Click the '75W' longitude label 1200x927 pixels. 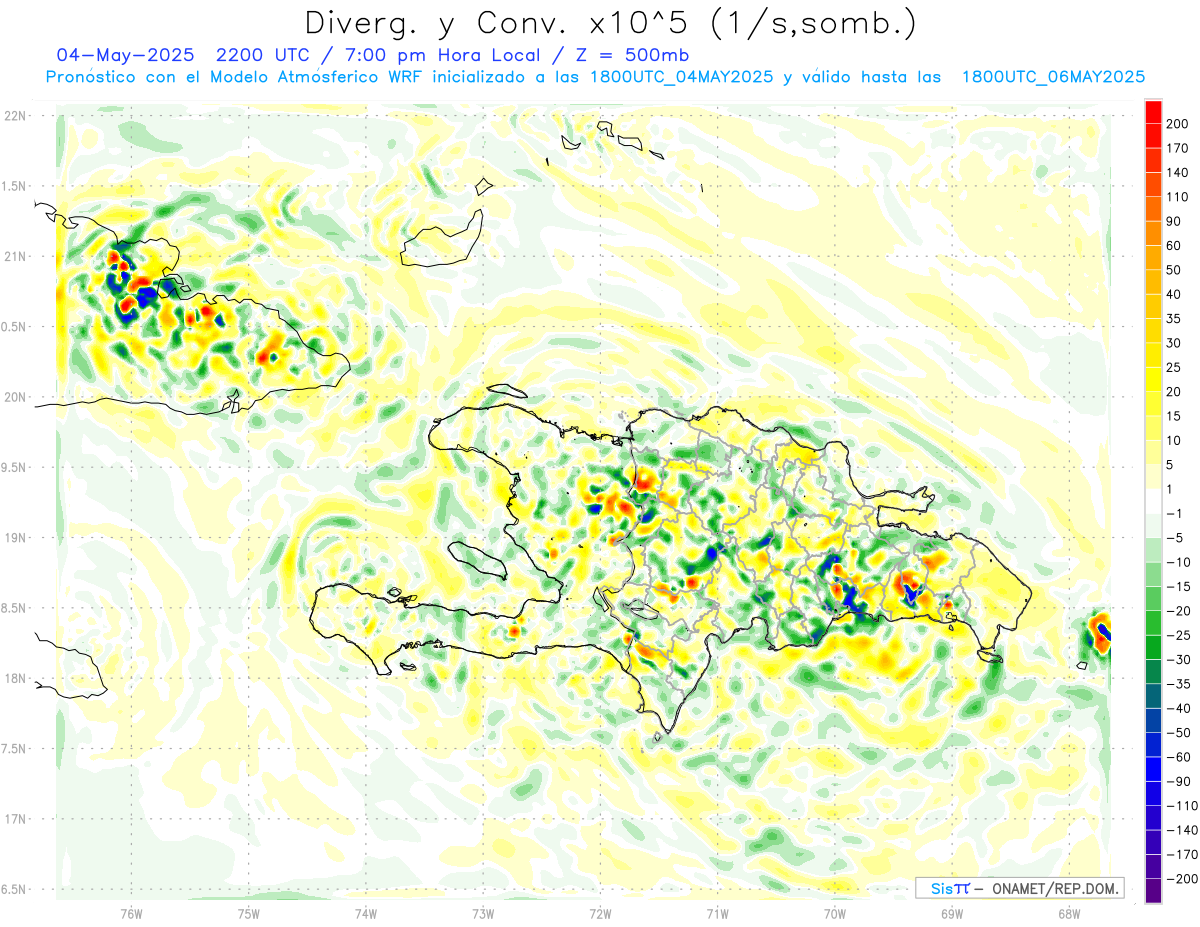point(249,914)
